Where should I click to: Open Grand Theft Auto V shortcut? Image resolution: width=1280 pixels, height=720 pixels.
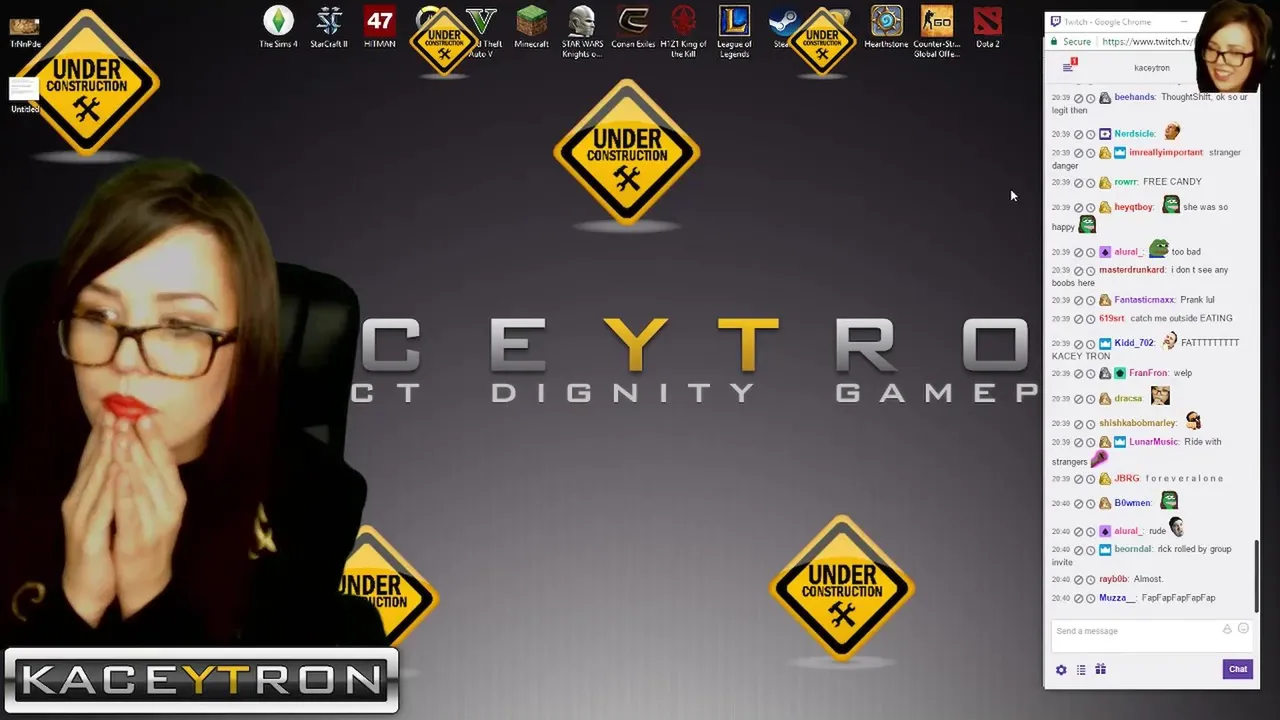482,32
